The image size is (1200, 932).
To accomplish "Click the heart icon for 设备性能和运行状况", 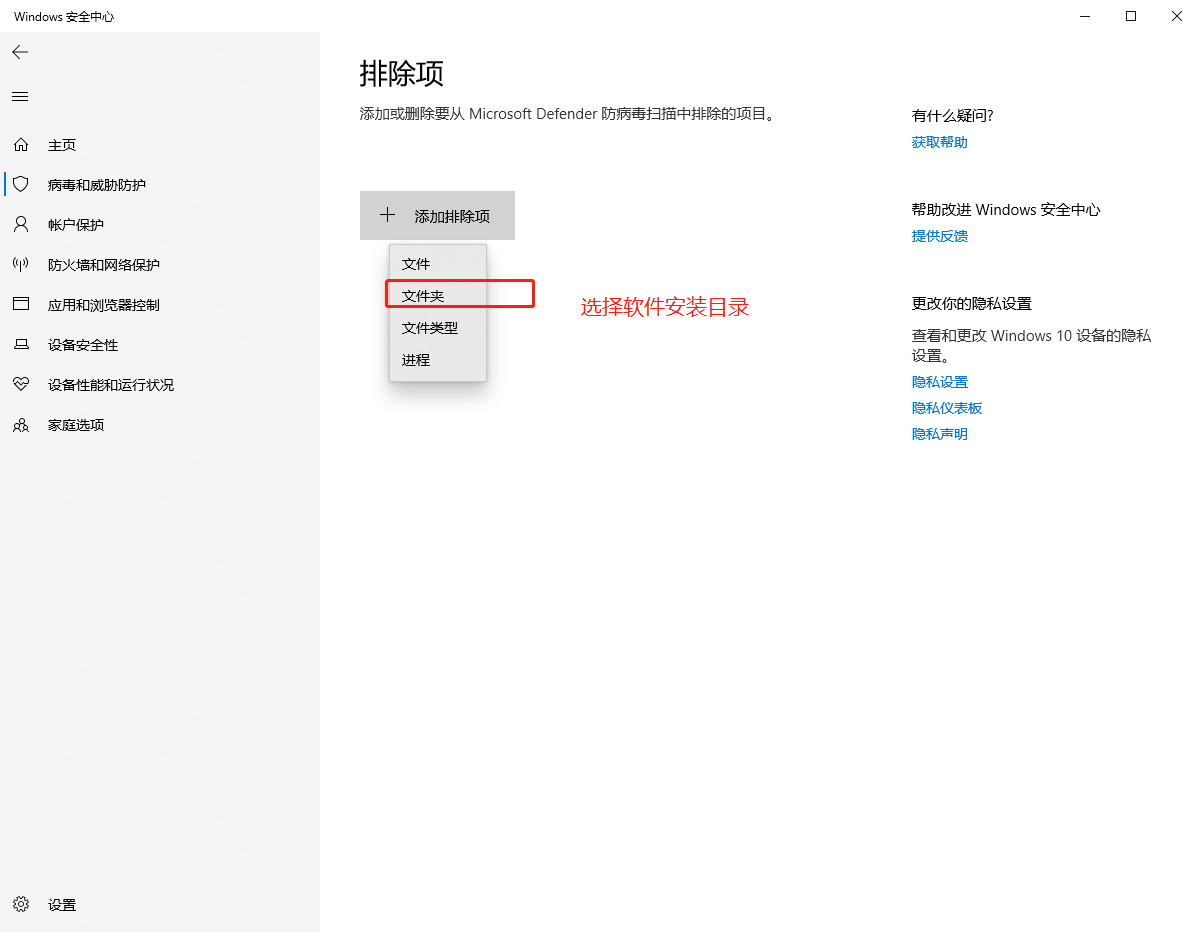I will tap(21, 385).
